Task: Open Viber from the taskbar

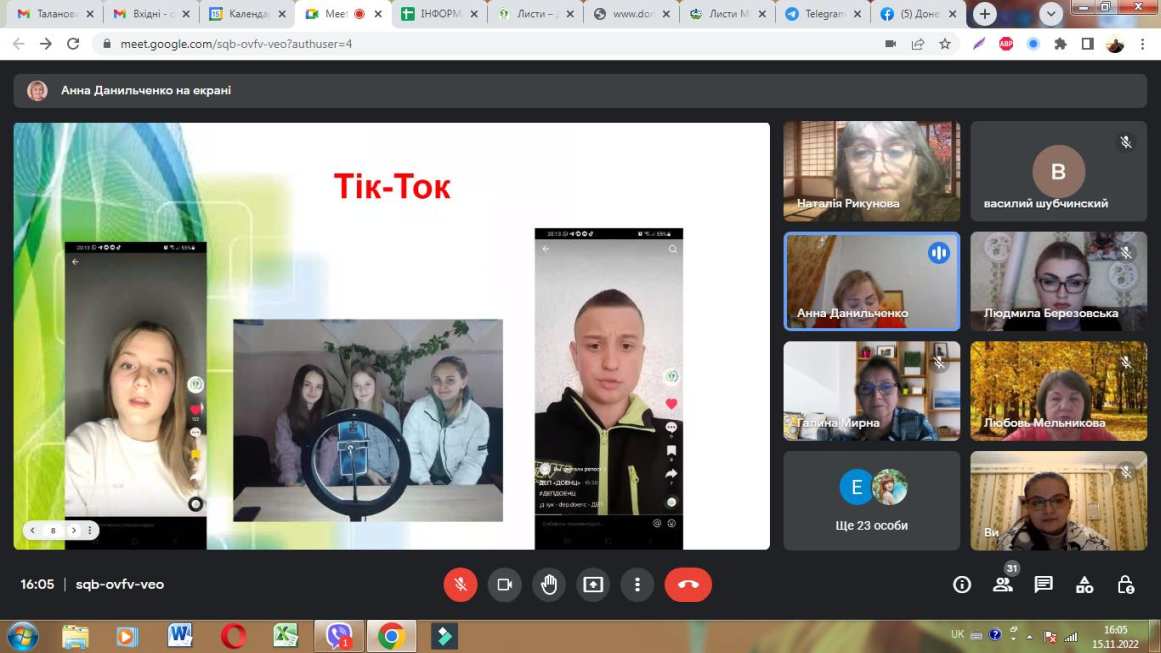Action: [339, 636]
